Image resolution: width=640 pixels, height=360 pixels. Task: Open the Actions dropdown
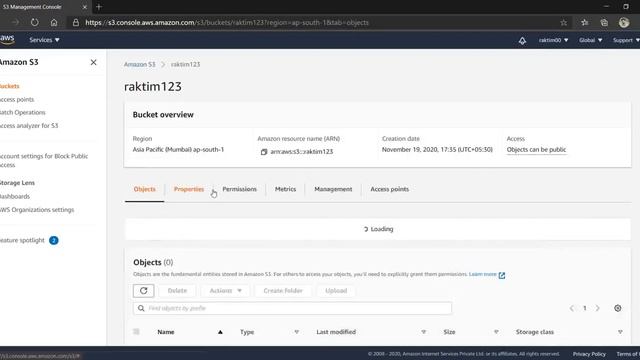[x=225, y=291]
